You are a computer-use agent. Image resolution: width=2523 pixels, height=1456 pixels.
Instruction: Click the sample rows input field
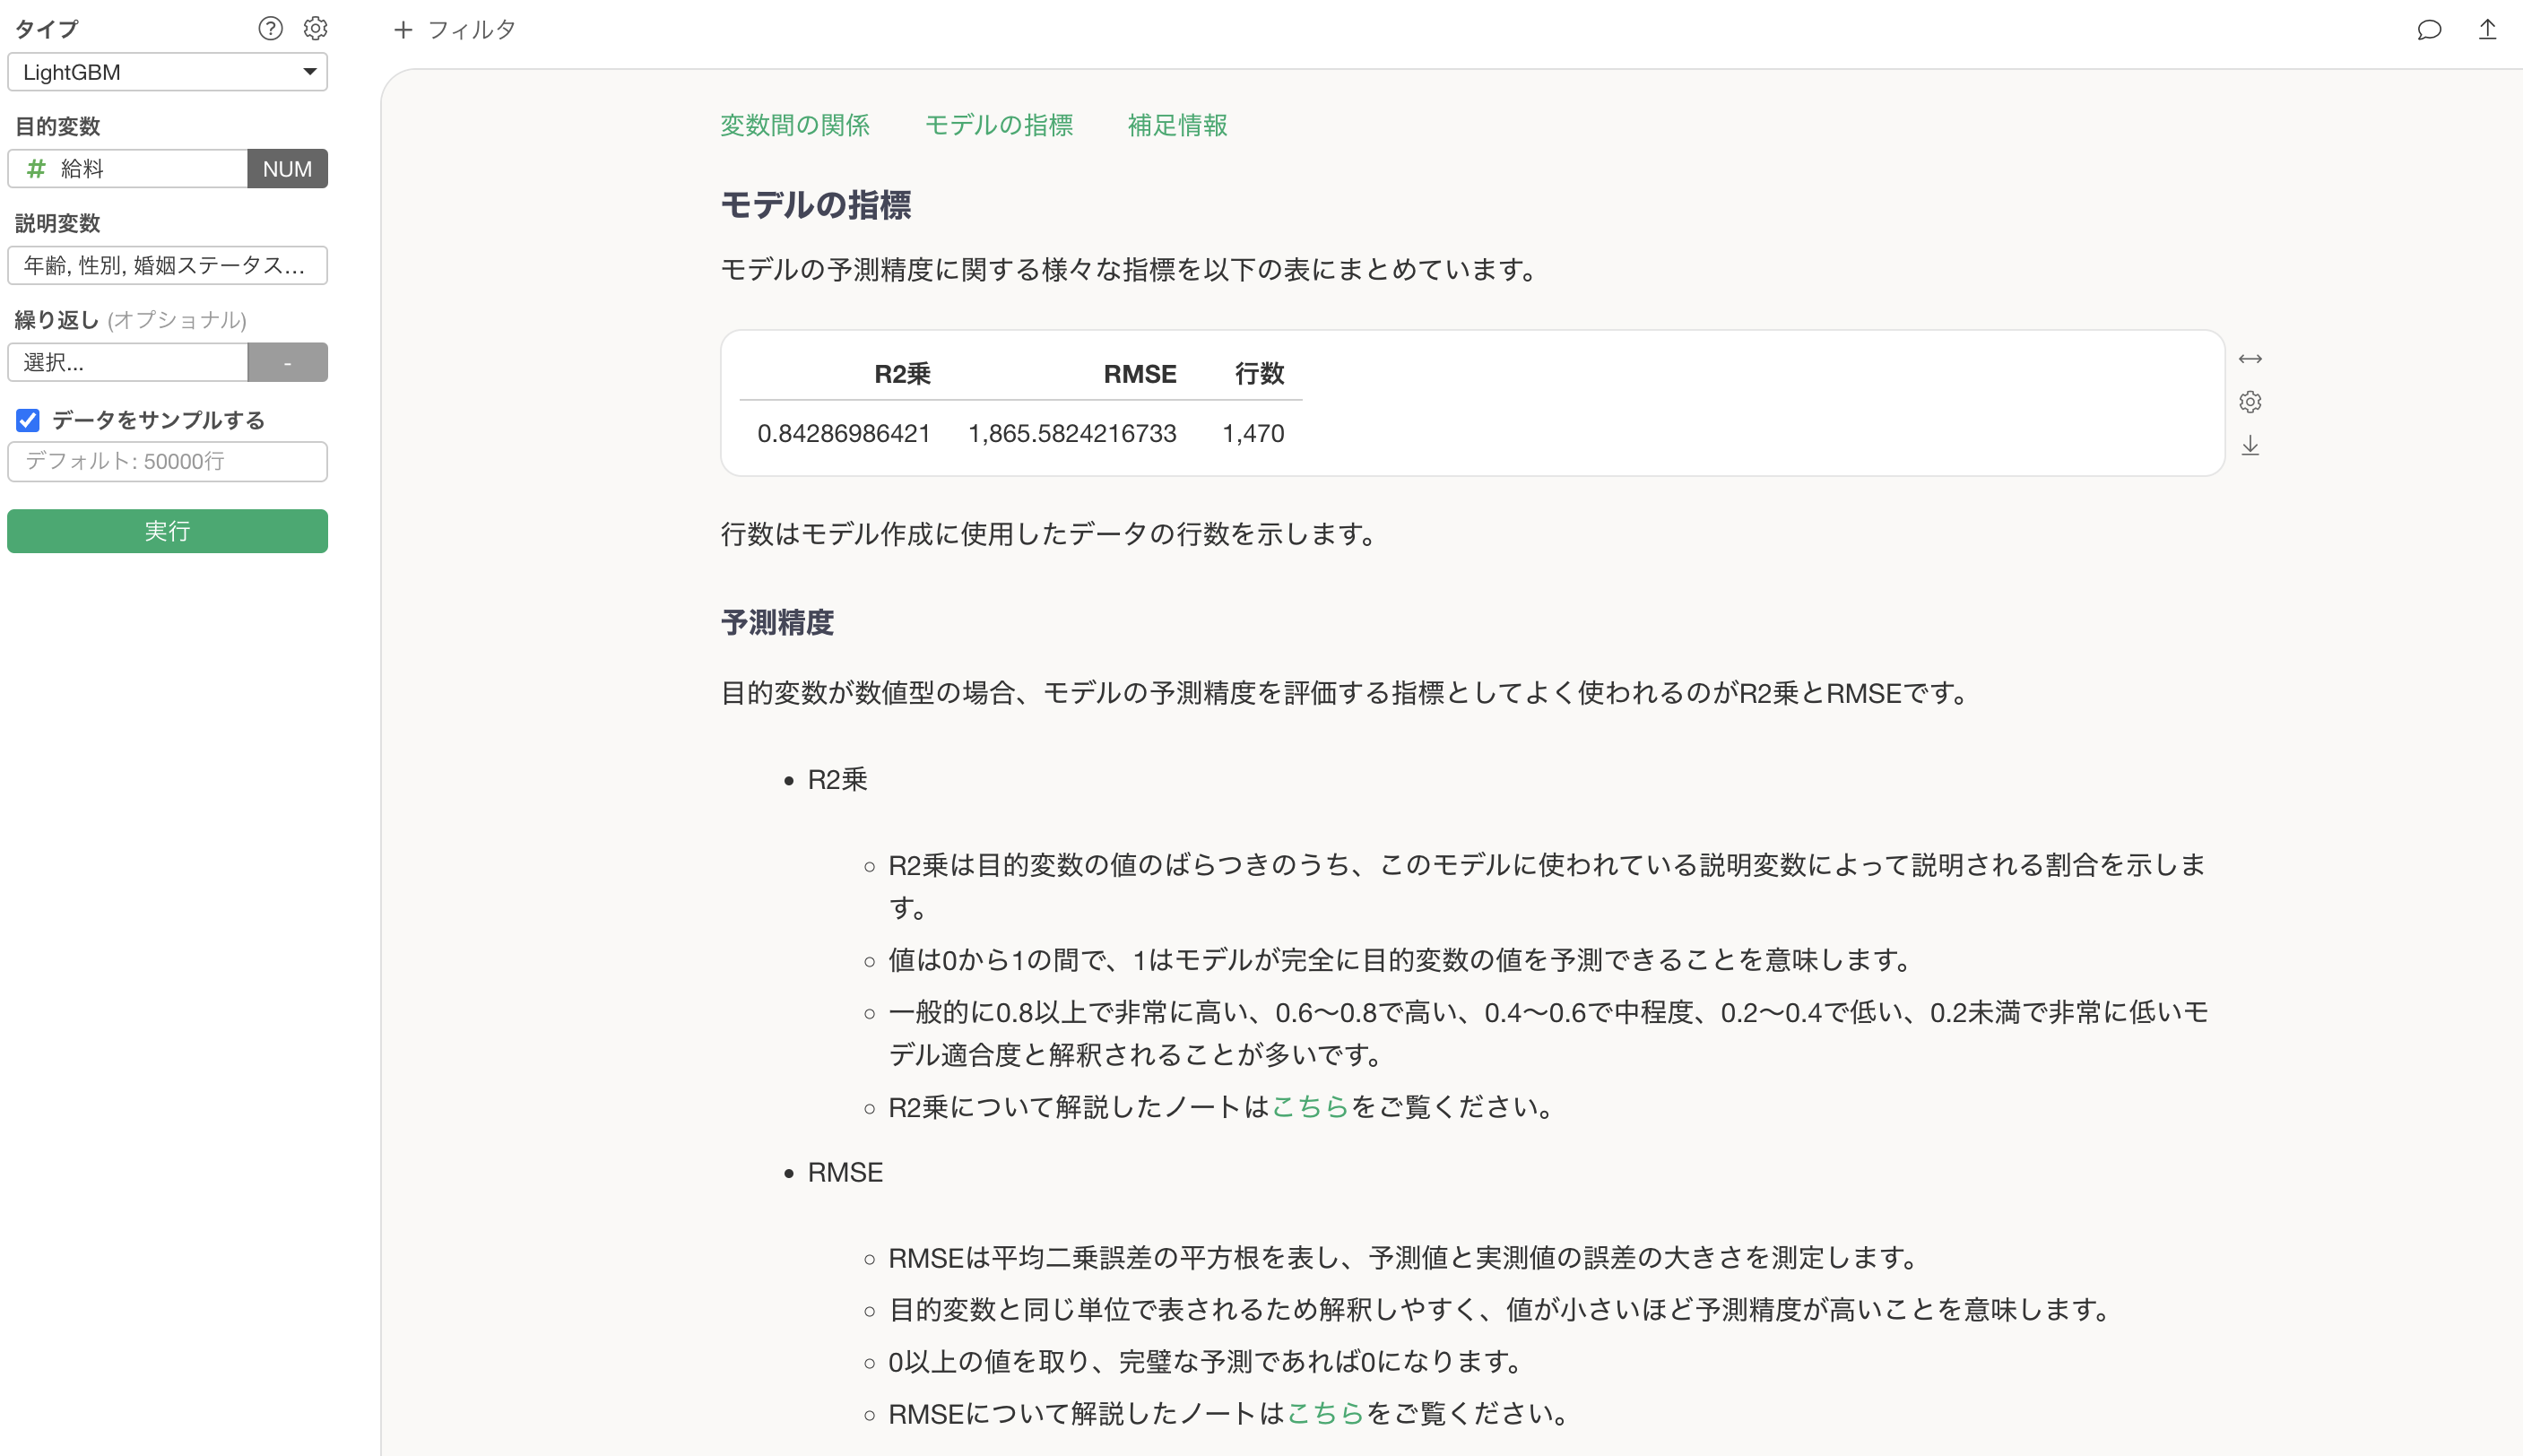tap(167, 461)
